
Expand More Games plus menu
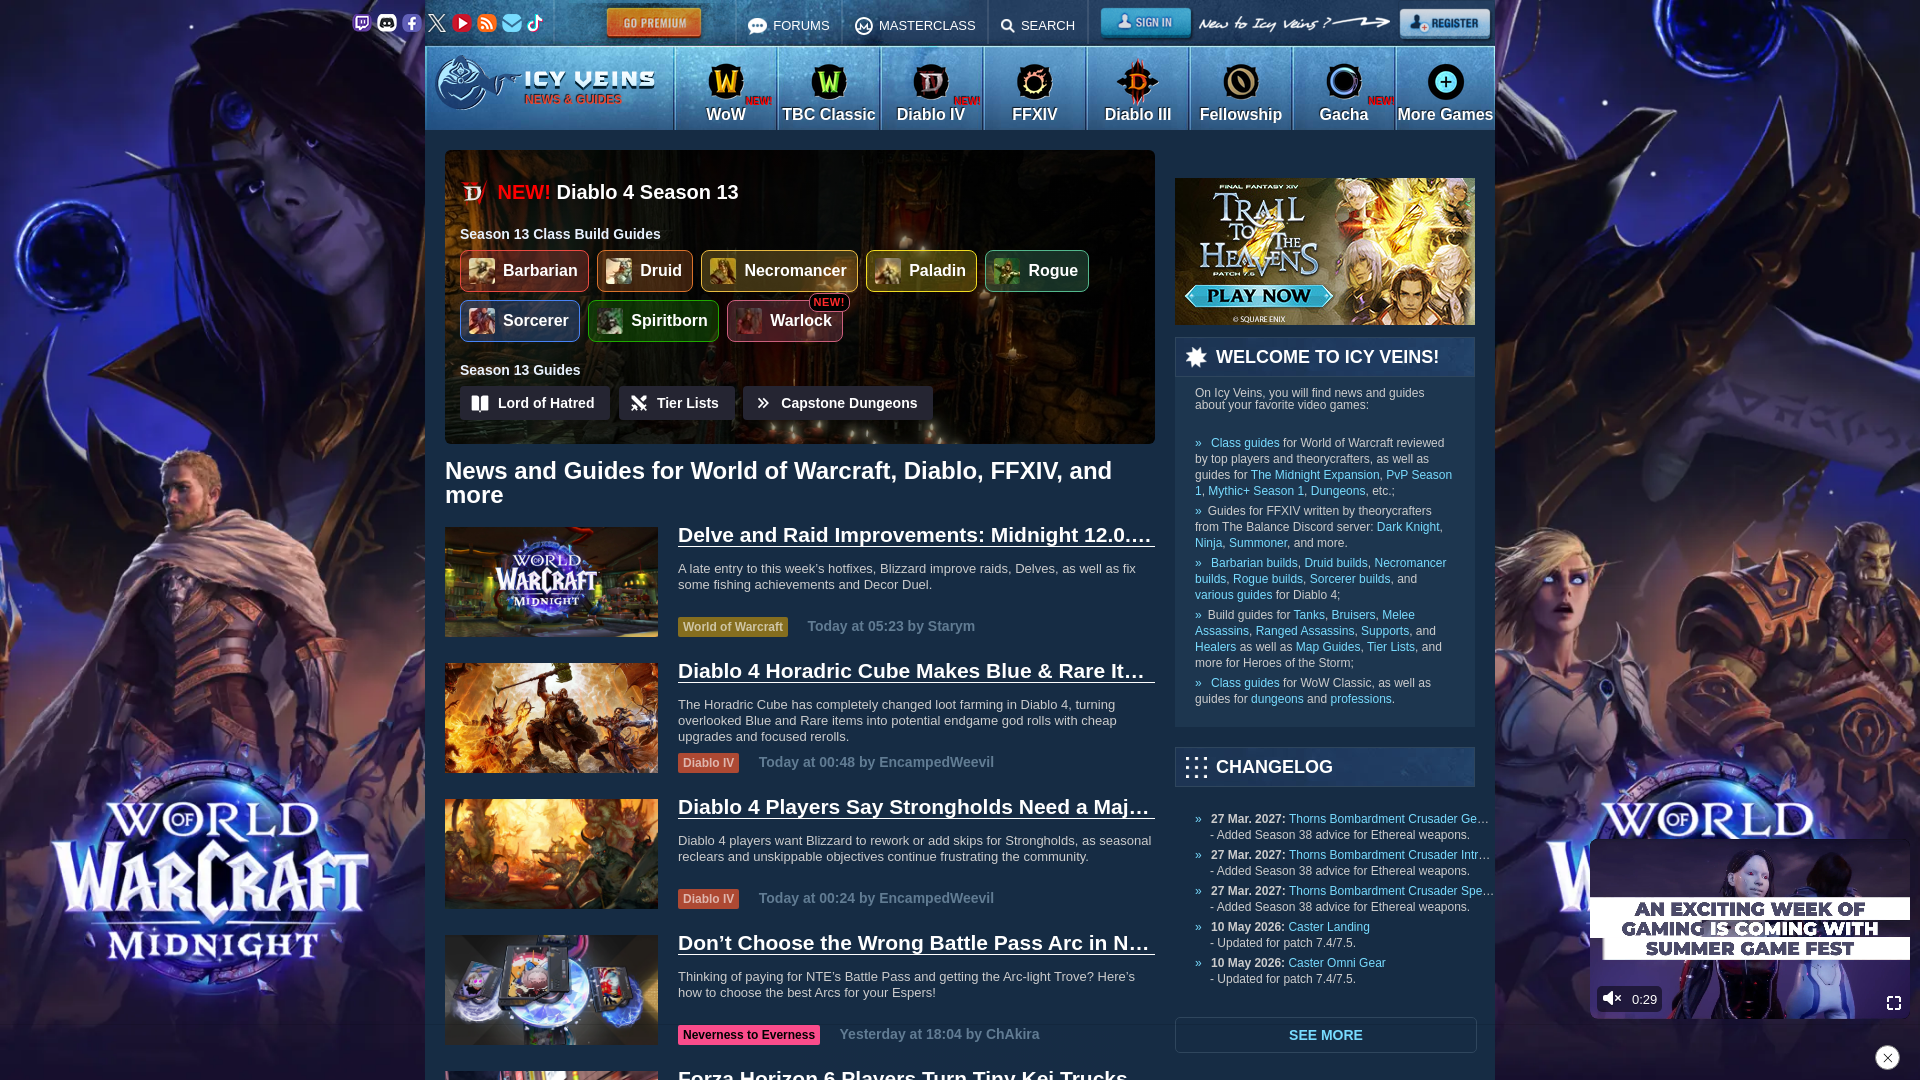[1445, 89]
